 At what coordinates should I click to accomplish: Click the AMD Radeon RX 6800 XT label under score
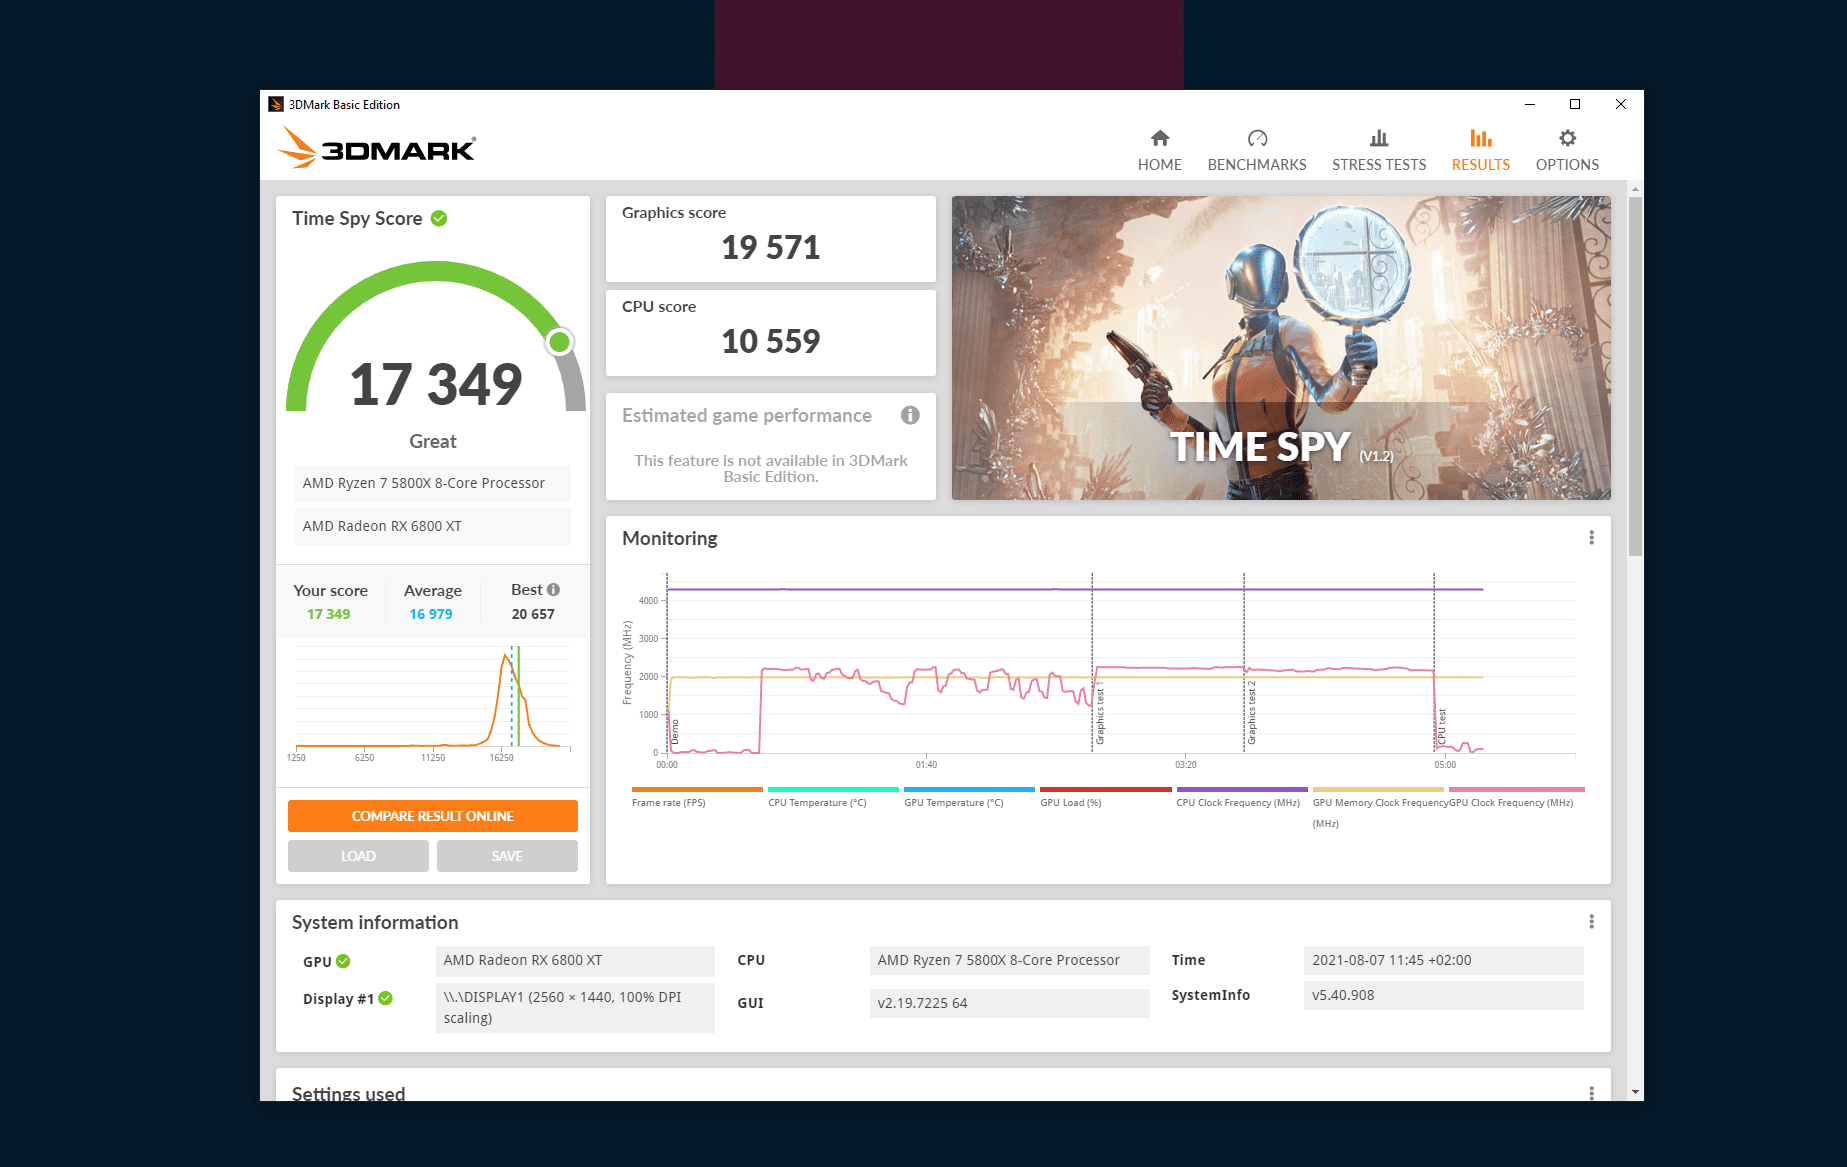tap(433, 526)
